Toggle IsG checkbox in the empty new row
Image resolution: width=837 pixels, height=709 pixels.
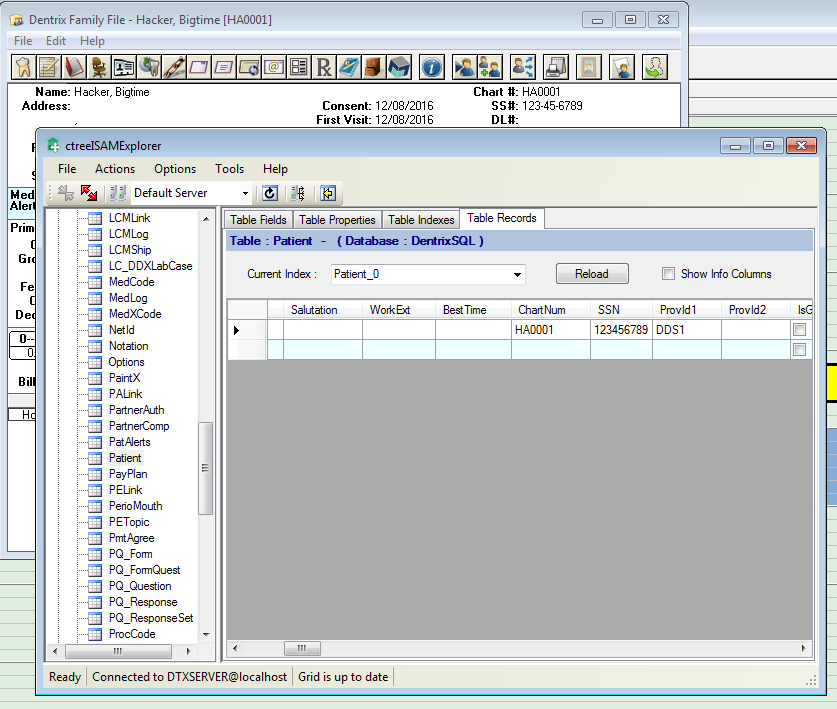[x=799, y=350]
